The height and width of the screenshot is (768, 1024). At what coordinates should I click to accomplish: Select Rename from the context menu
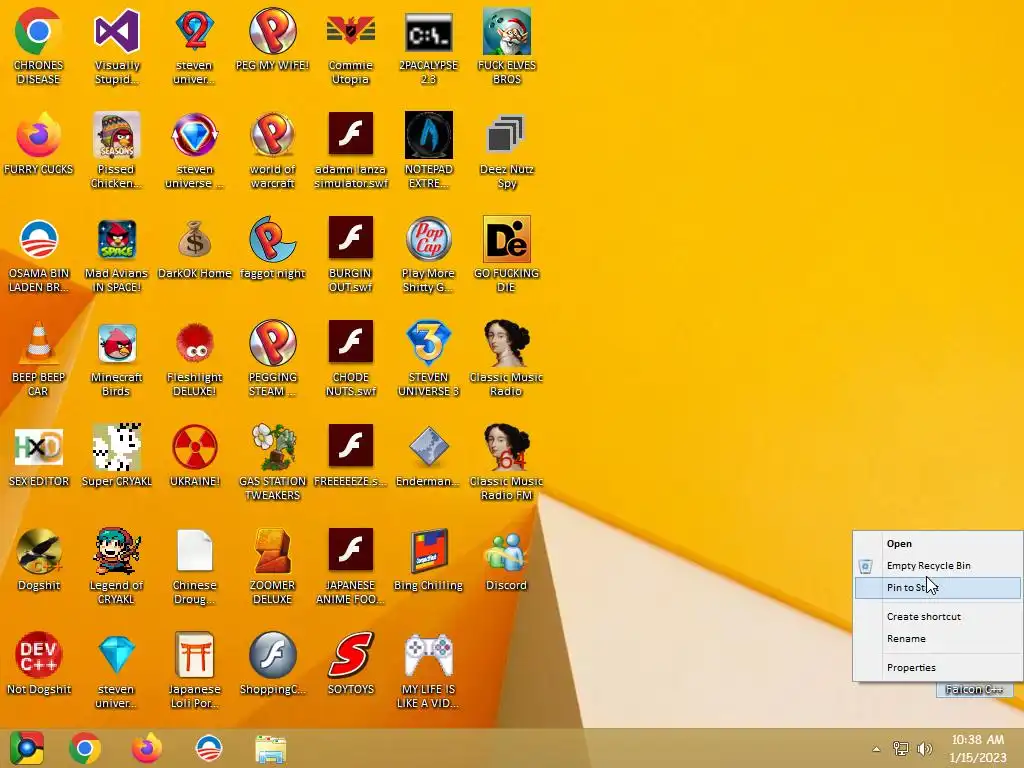click(x=938, y=639)
